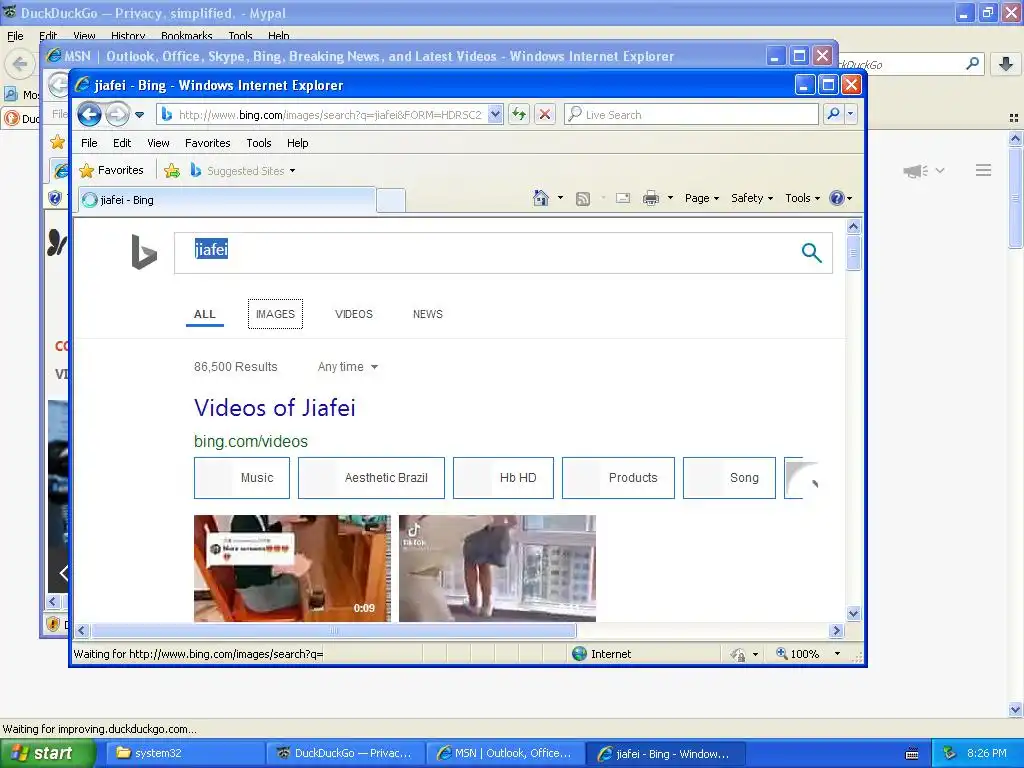The image size is (1024, 768).
Task: Click the Live Search magnifier button
Action: [833, 115]
